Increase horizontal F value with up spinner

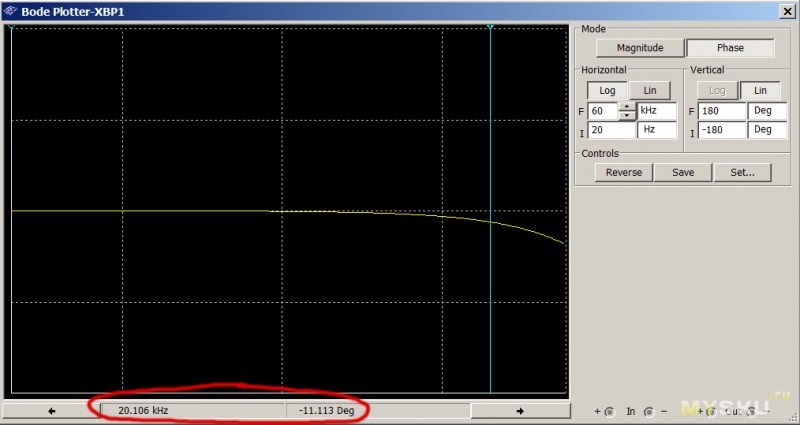coord(627,107)
